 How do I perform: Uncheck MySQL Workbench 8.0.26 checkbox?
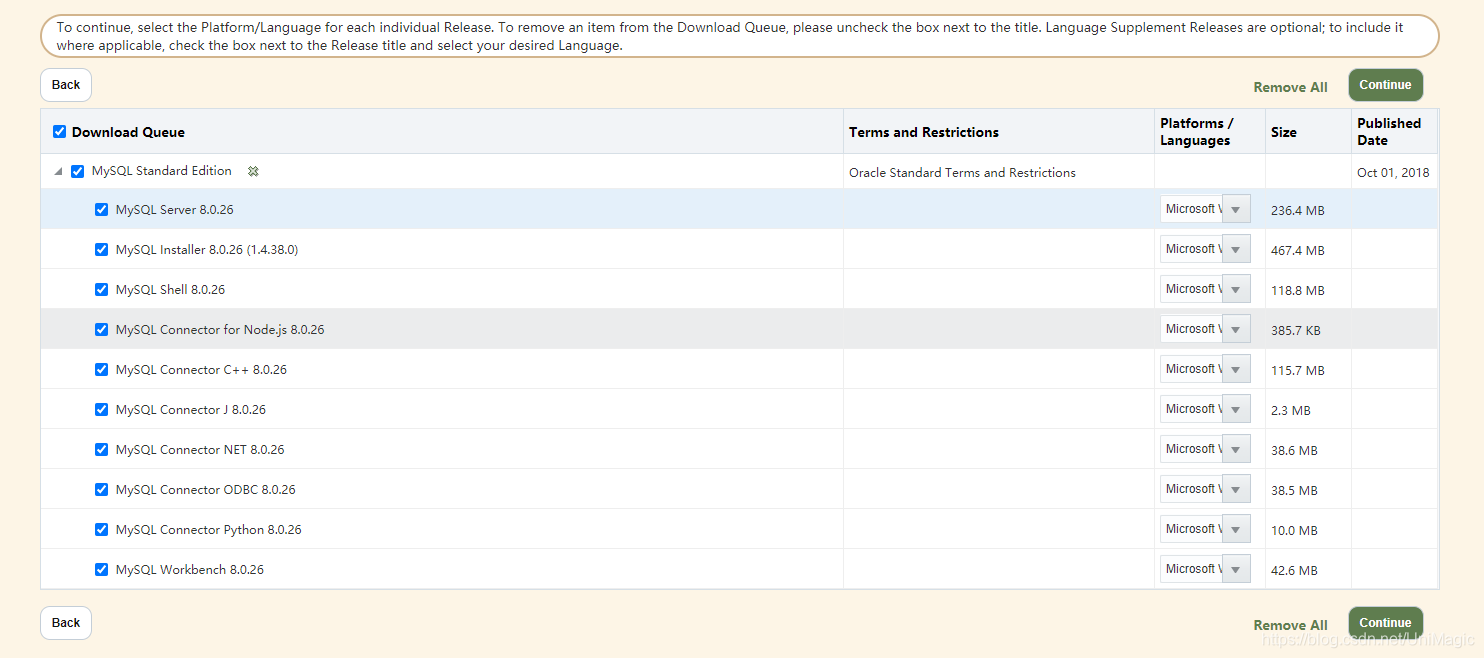tap(101, 569)
